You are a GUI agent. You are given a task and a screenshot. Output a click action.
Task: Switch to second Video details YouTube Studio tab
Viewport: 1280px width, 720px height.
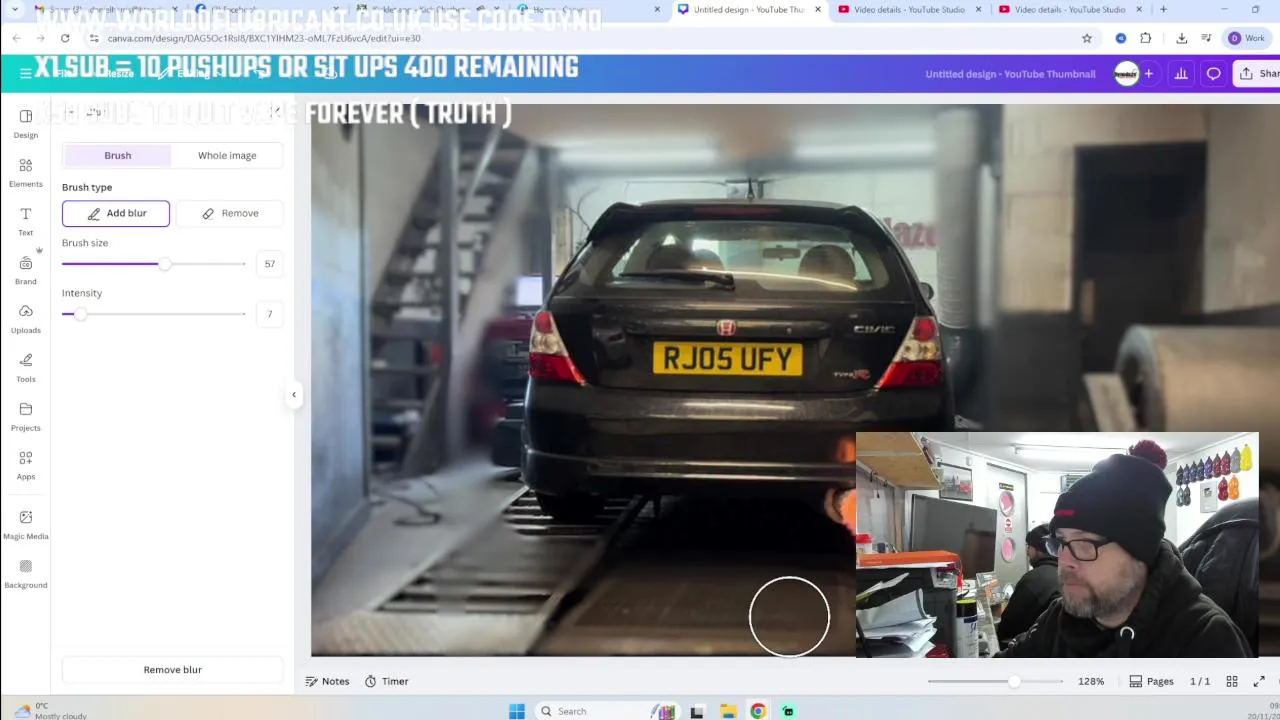tap(1070, 10)
